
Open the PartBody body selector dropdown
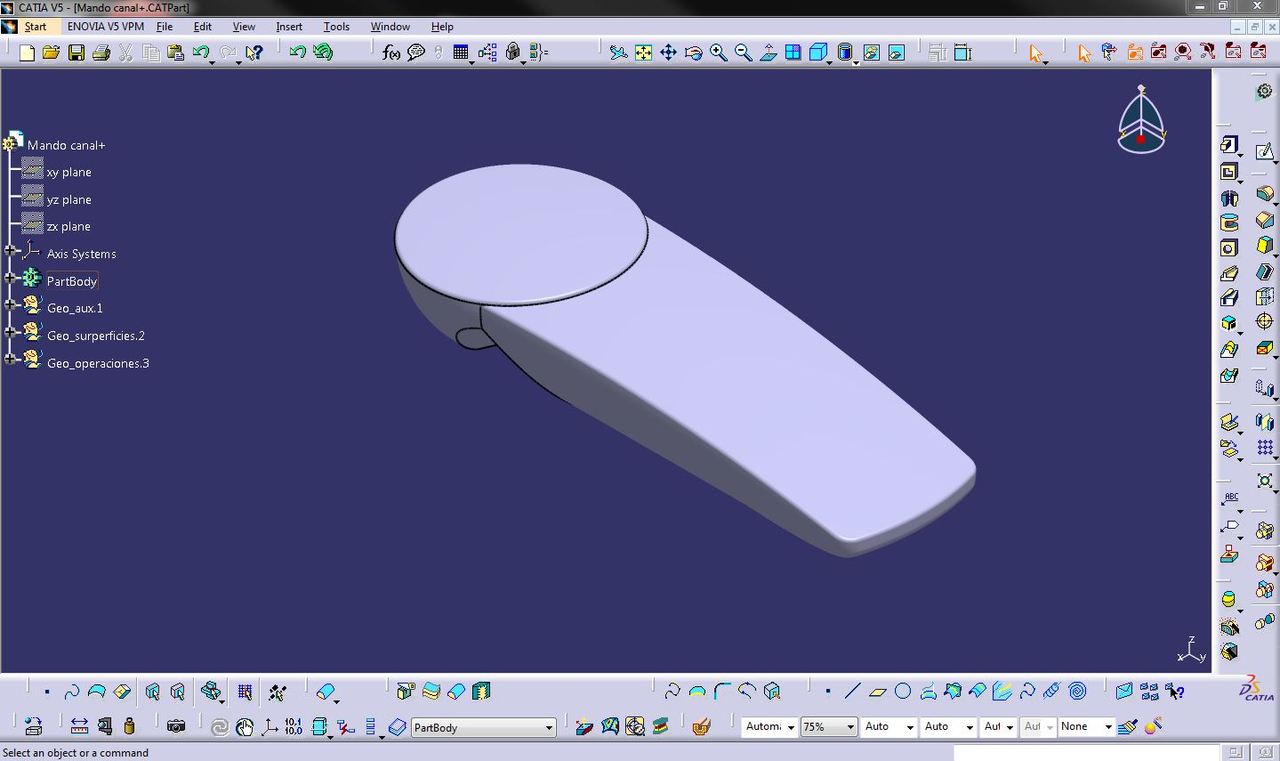point(548,728)
